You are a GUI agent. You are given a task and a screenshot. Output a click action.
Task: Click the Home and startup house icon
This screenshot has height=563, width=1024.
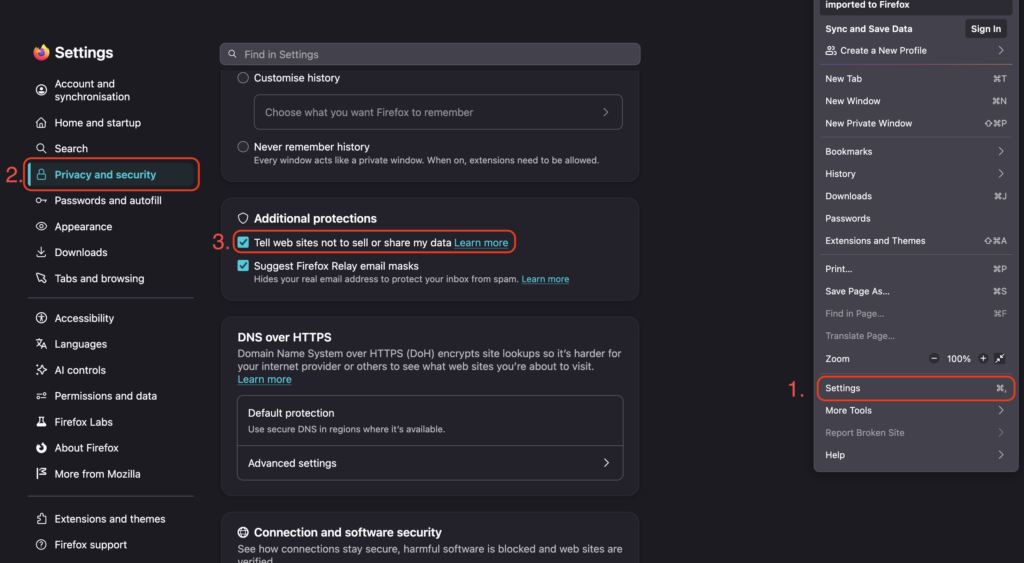[41, 123]
